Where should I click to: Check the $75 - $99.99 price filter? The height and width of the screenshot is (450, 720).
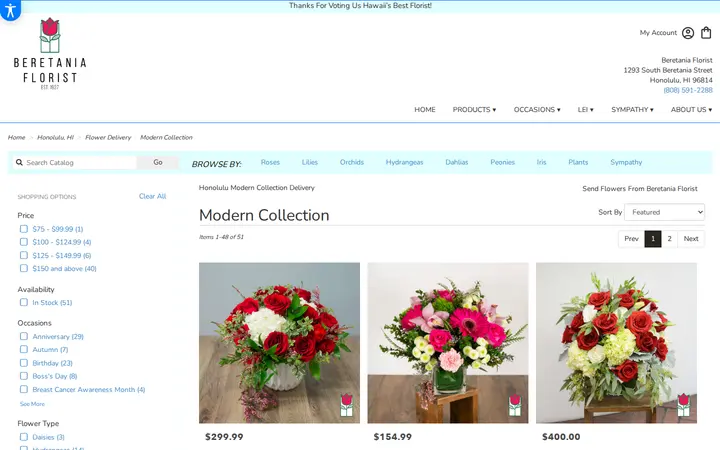point(24,229)
